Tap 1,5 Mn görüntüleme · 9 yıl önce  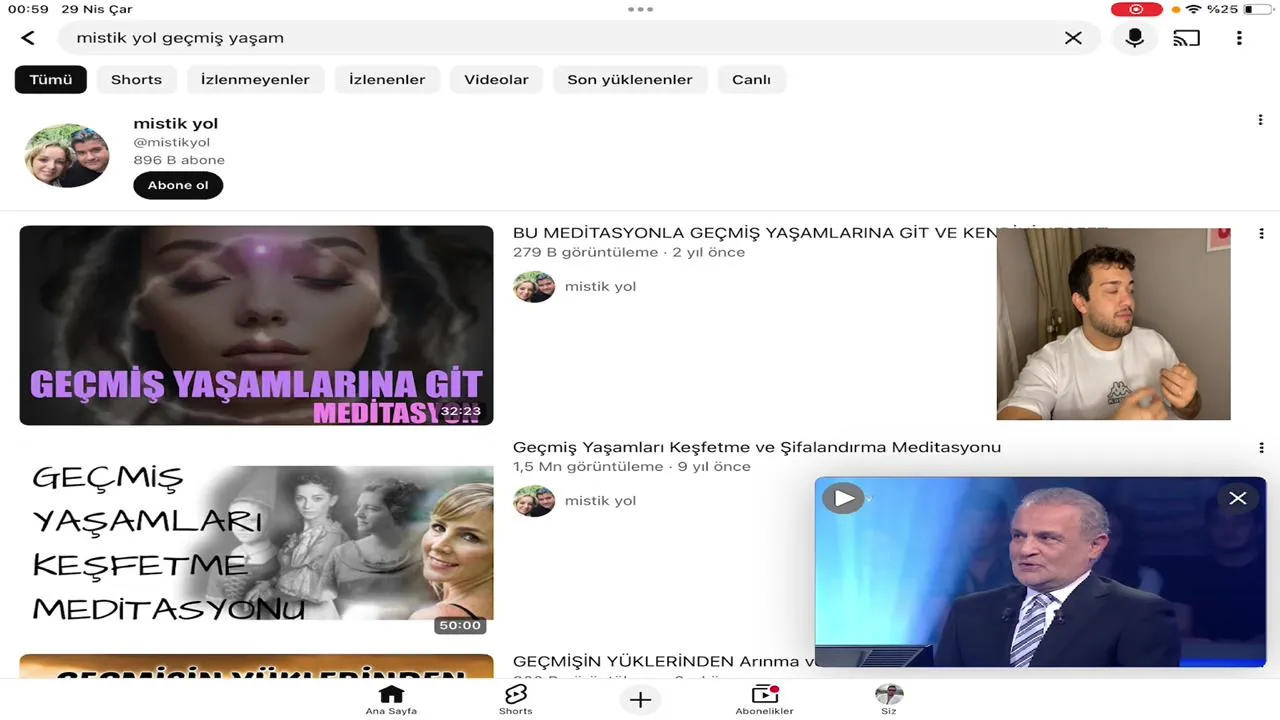coord(632,467)
